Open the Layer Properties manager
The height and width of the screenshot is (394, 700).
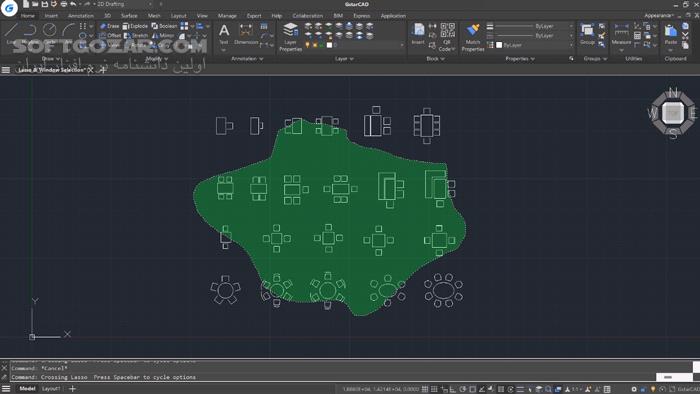(x=290, y=37)
